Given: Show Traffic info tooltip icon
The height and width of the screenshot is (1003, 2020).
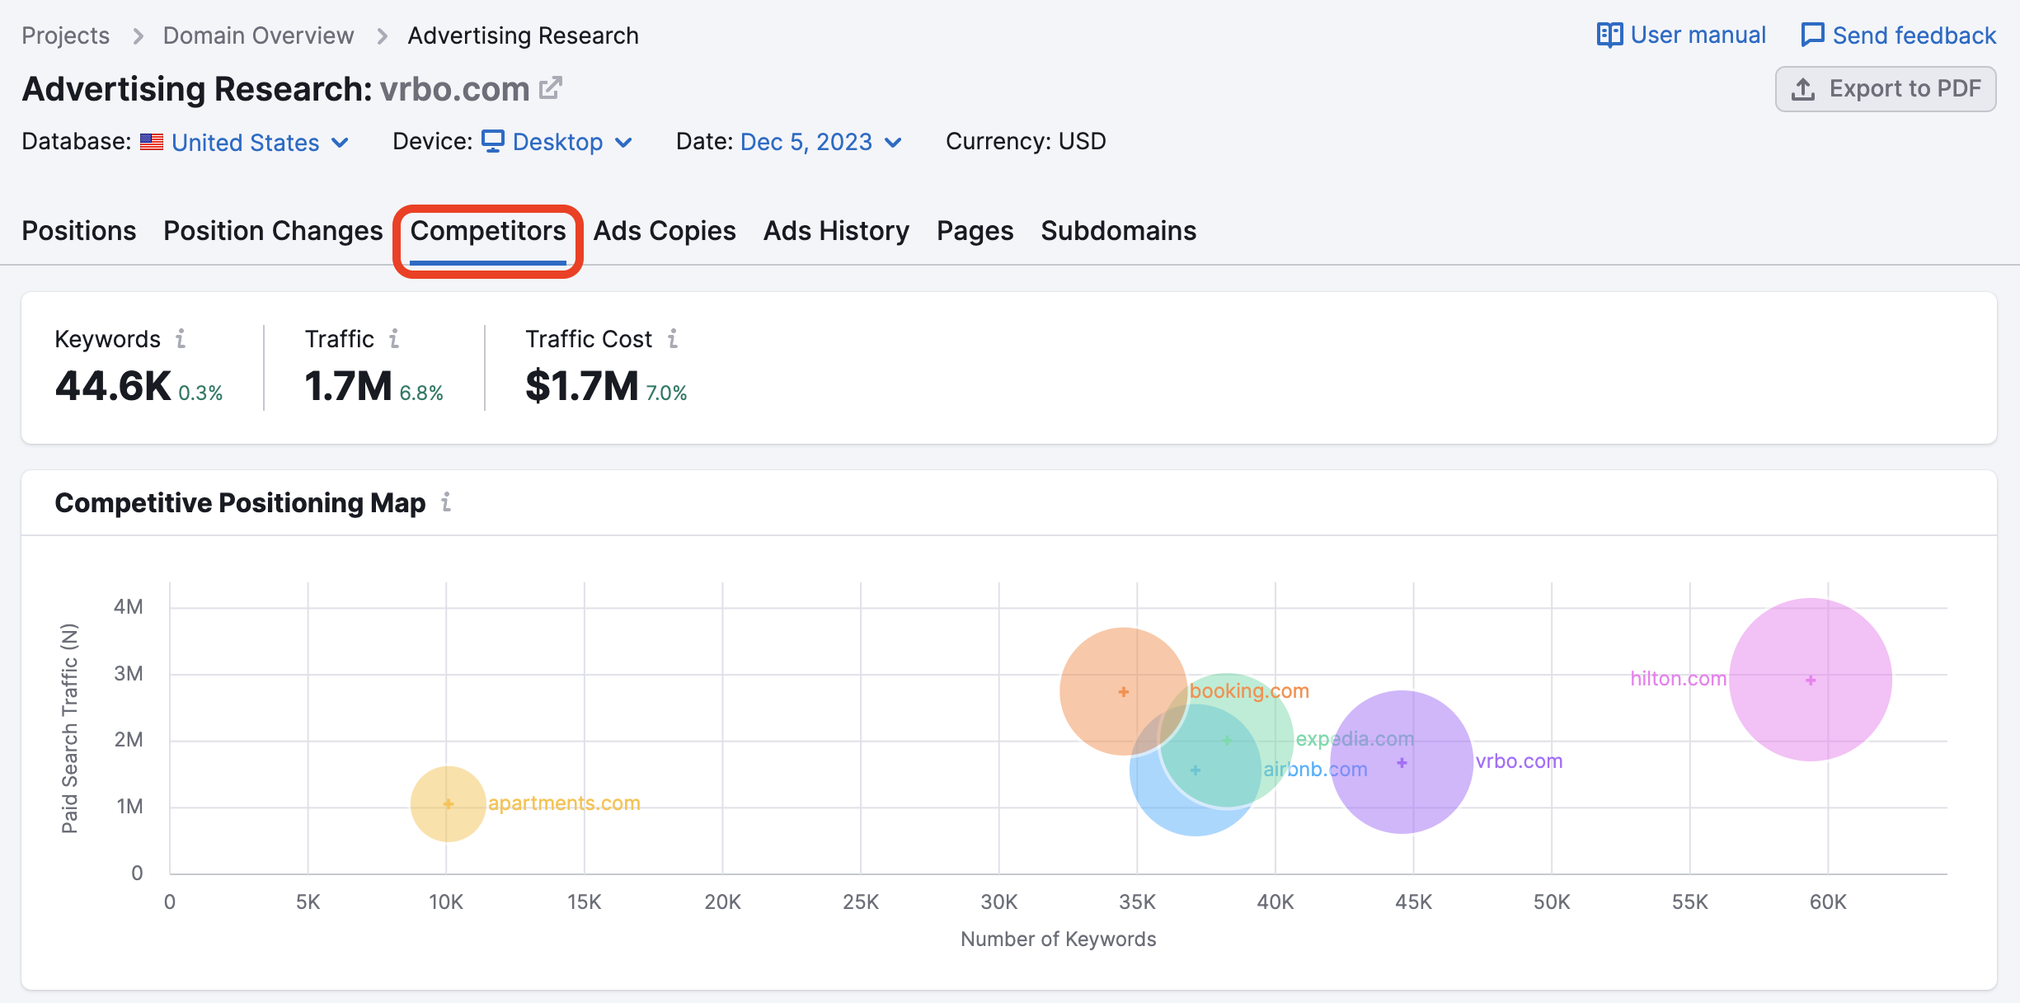Looking at the screenshot, I should pos(395,339).
